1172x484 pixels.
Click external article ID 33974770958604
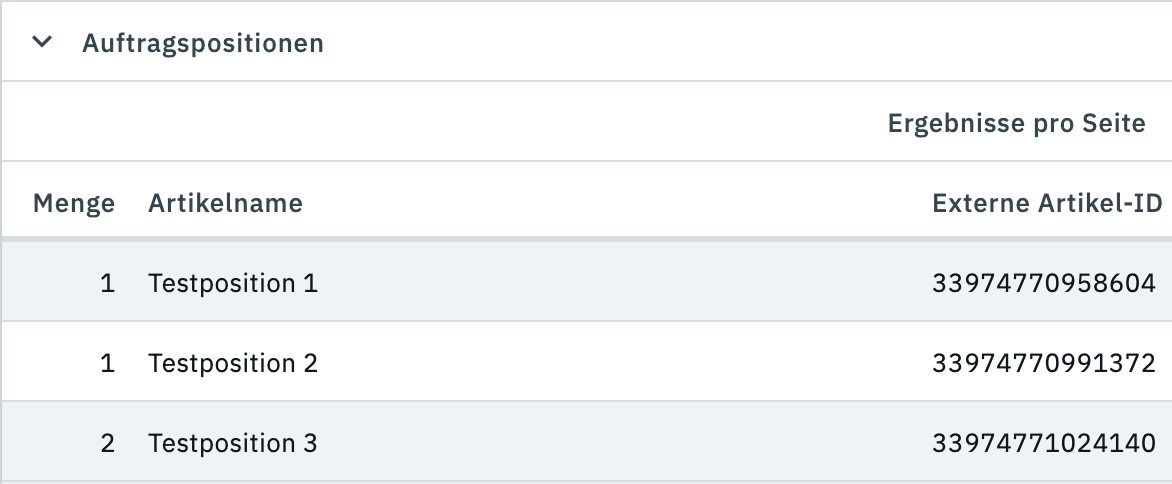1043,283
